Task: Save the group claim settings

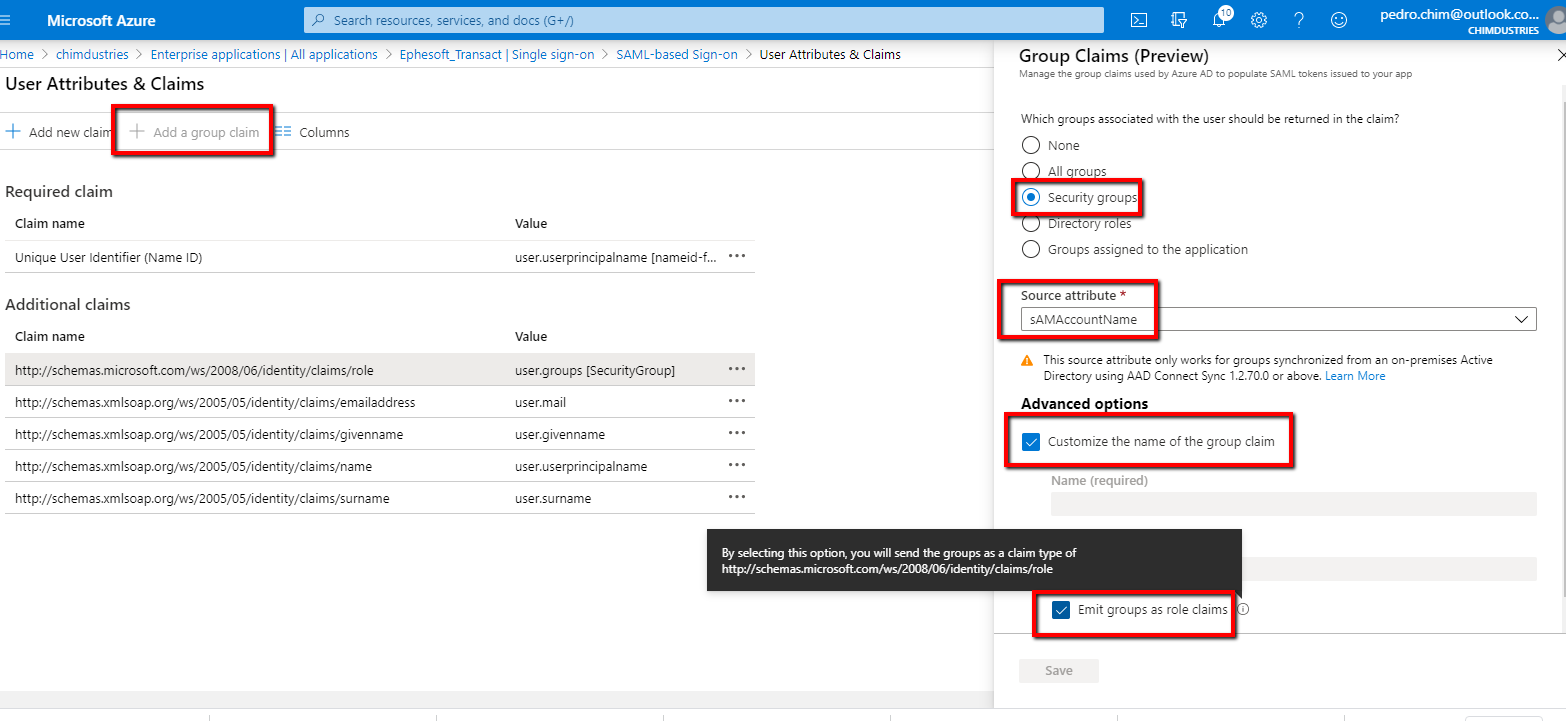Action: (x=1059, y=671)
